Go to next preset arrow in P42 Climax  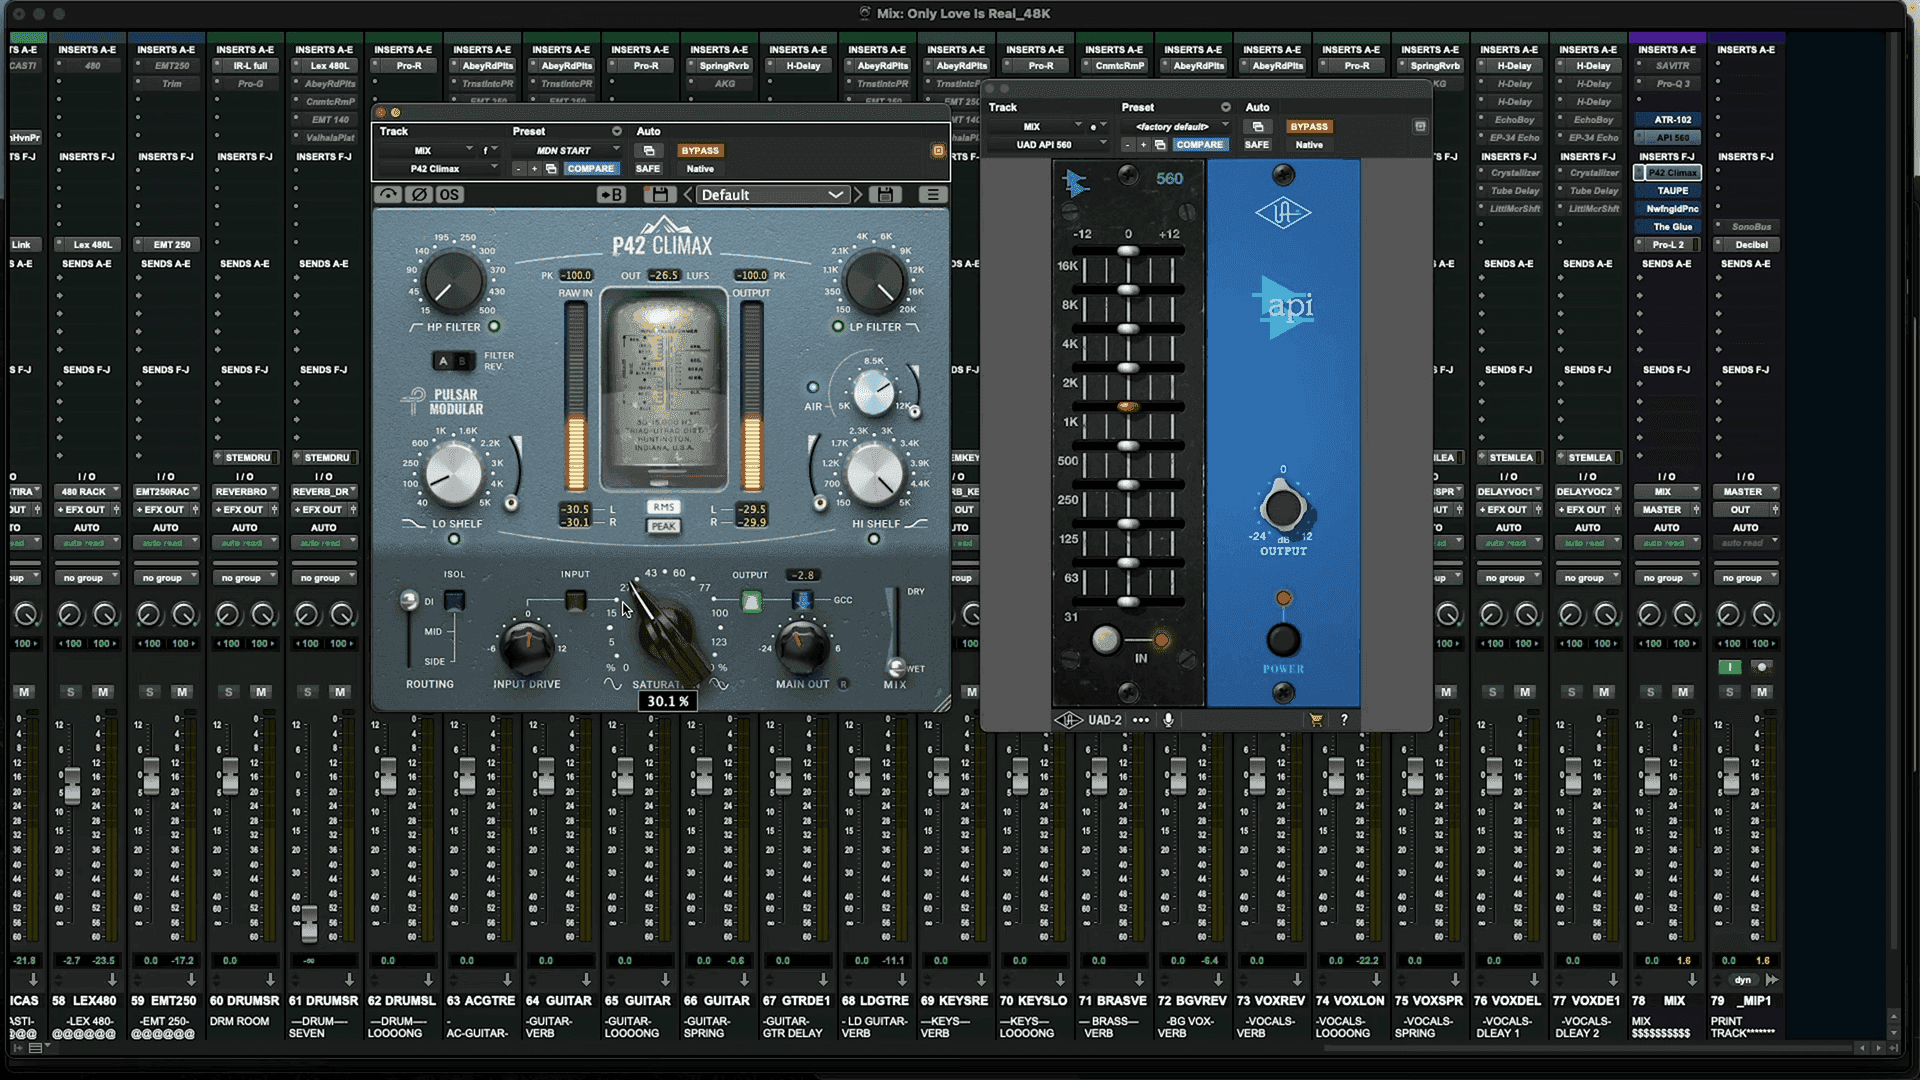tap(858, 195)
